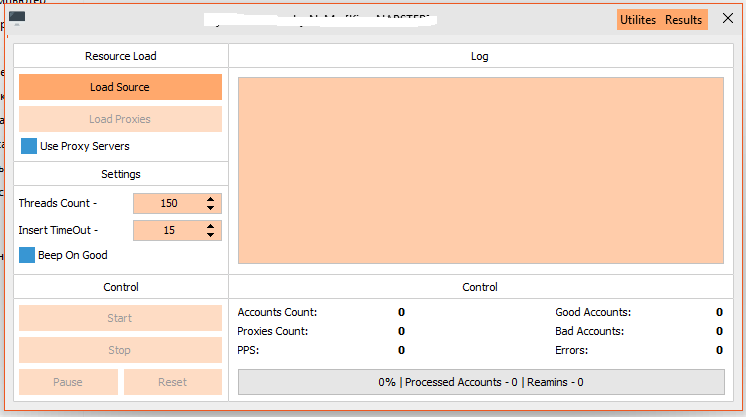Click the Threads Count value field
The width and height of the screenshot is (746, 417).
click(x=168, y=204)
